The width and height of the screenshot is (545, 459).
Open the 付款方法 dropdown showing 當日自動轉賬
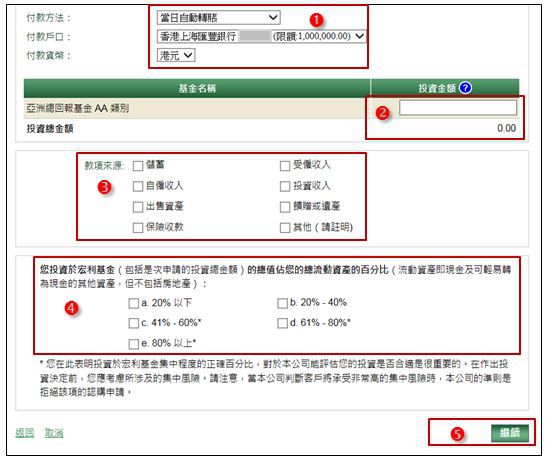tap(219, 17)
